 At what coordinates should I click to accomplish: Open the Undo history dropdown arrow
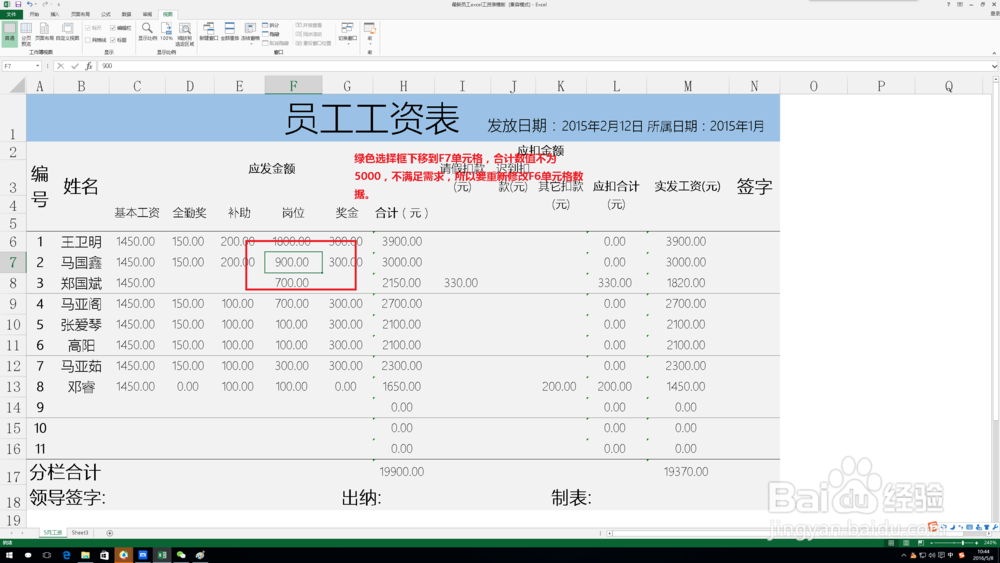[35, 4]
